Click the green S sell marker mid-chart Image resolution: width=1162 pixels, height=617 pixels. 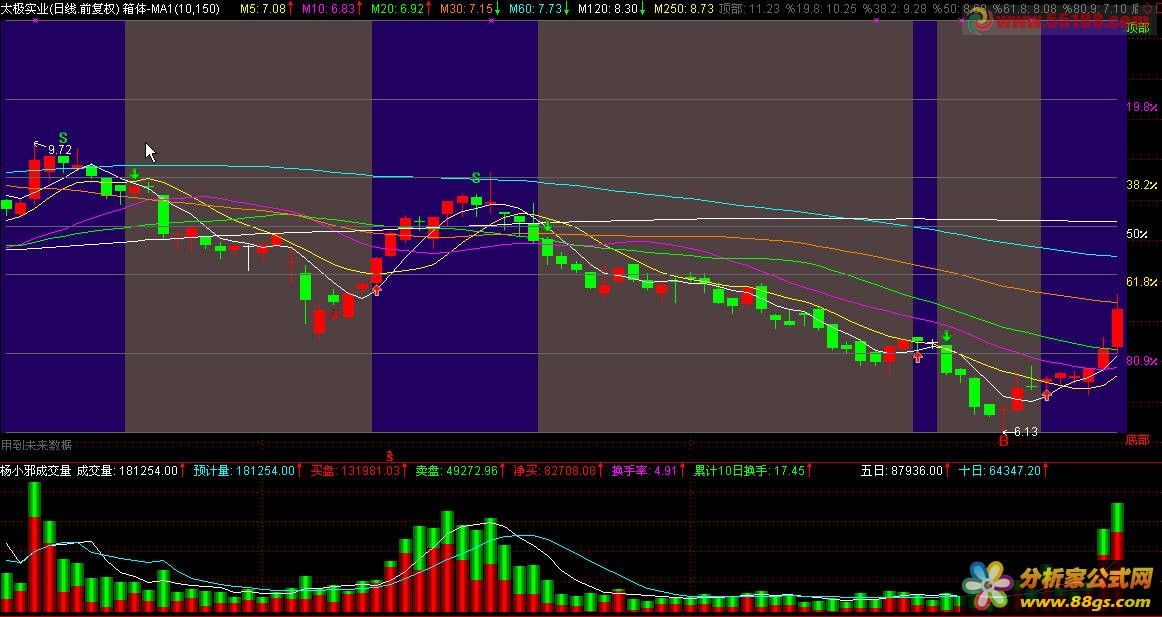point(477,178)
